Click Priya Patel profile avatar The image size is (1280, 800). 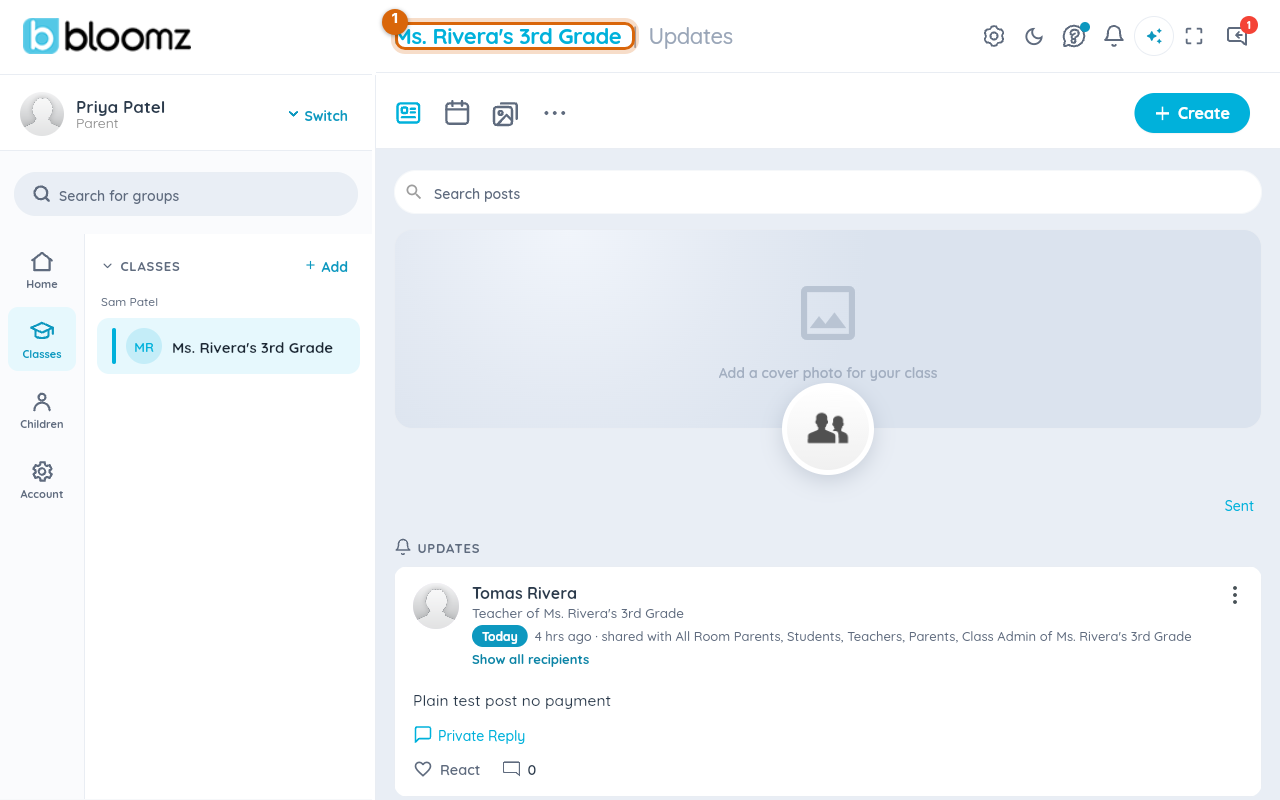[x=42, y=114]
